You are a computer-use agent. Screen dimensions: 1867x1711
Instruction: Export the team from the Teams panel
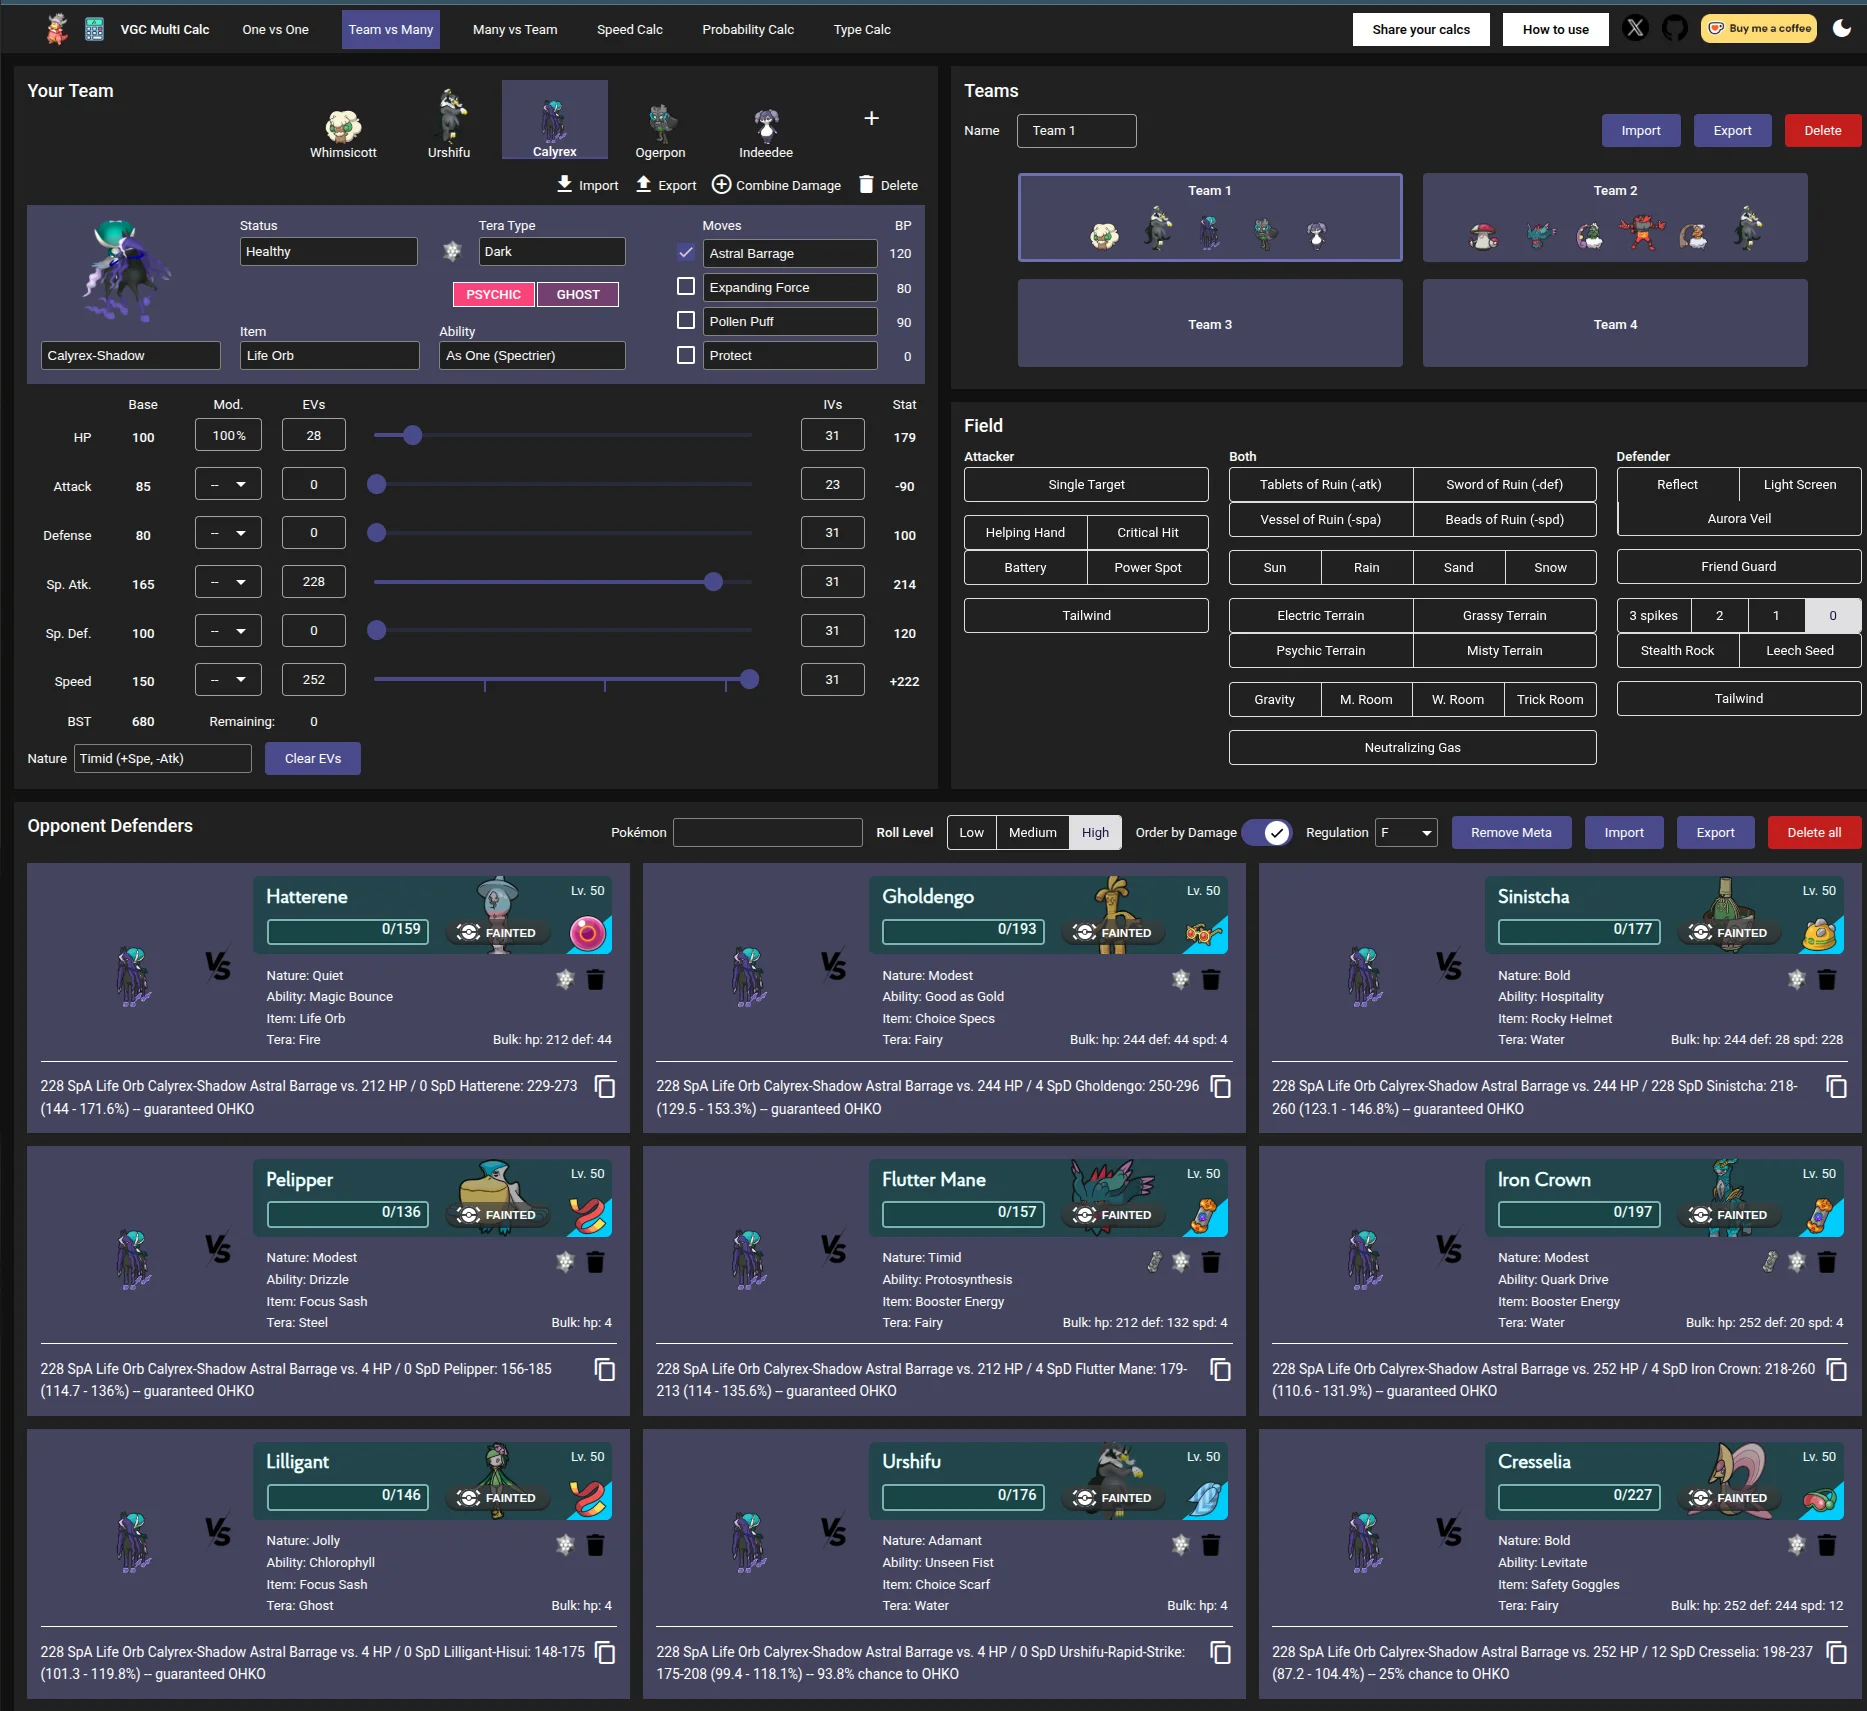(1732, 130)
